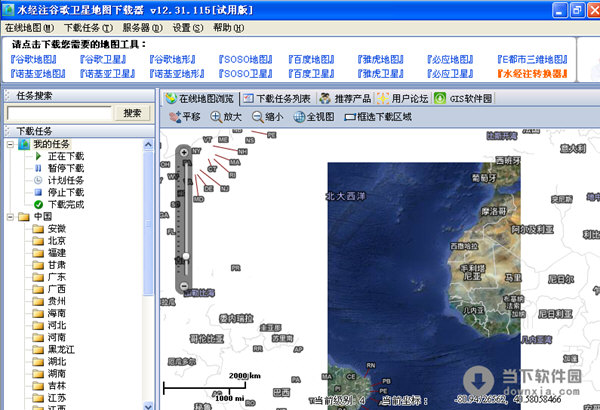Click the 雅虎卫星 link

coord(381,74)
